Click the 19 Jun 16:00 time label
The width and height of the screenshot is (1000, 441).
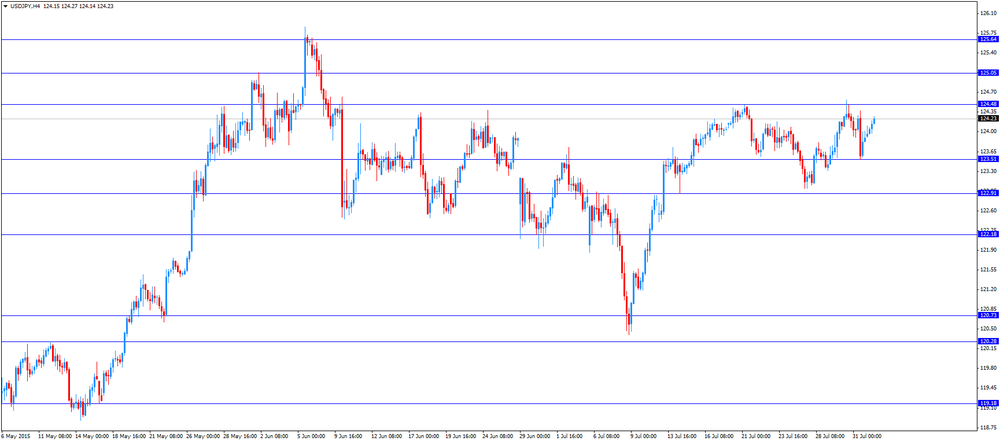(461, 436)
